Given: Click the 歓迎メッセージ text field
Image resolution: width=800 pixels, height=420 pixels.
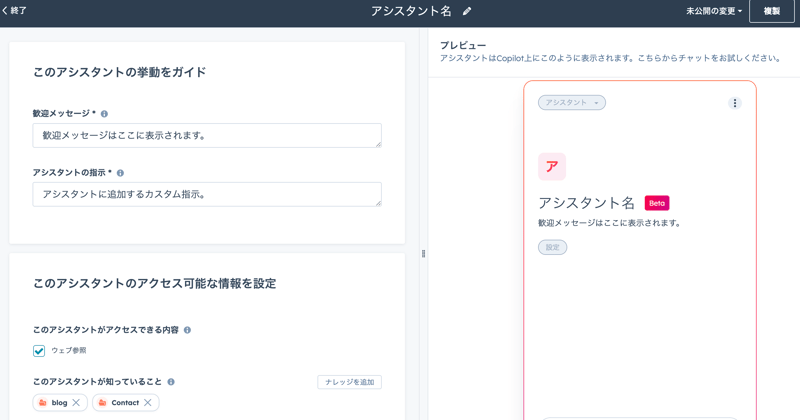Looking at the screenshot, I should point(206,135).
